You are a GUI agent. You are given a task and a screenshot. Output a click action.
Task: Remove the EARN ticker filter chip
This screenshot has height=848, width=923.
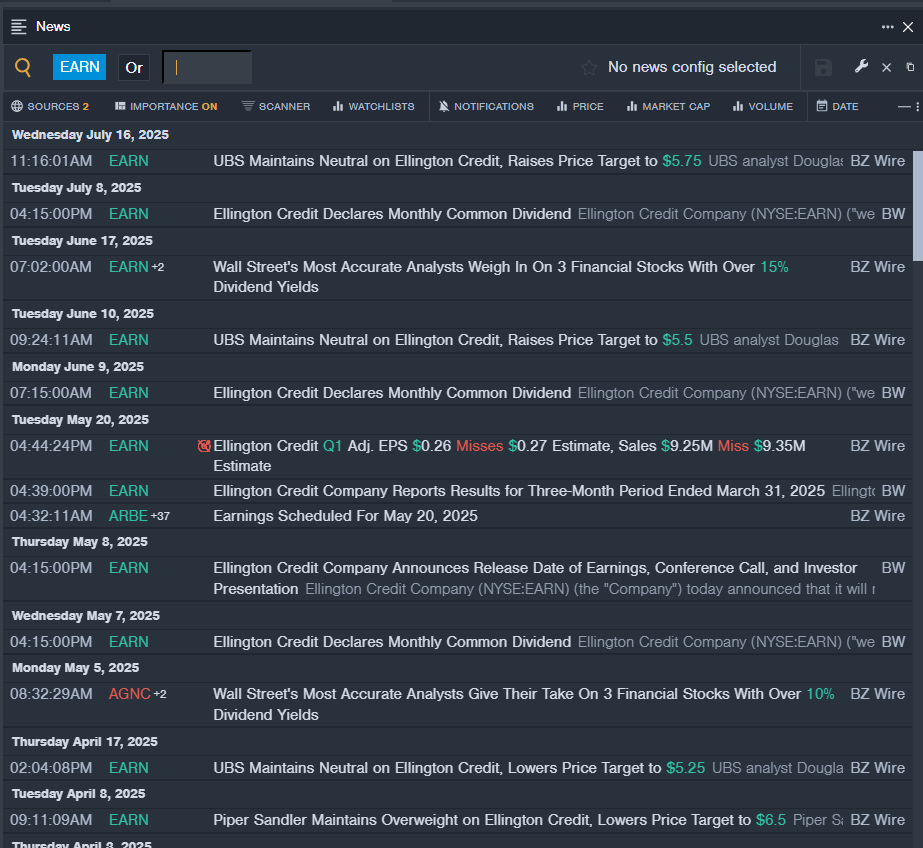click(x=79, y=67)
